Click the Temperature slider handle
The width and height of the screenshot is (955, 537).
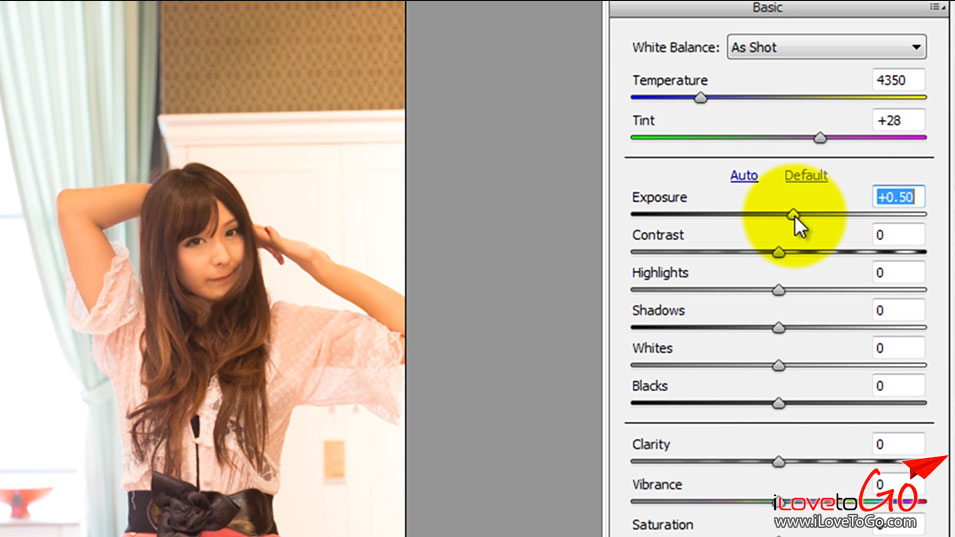700,97
